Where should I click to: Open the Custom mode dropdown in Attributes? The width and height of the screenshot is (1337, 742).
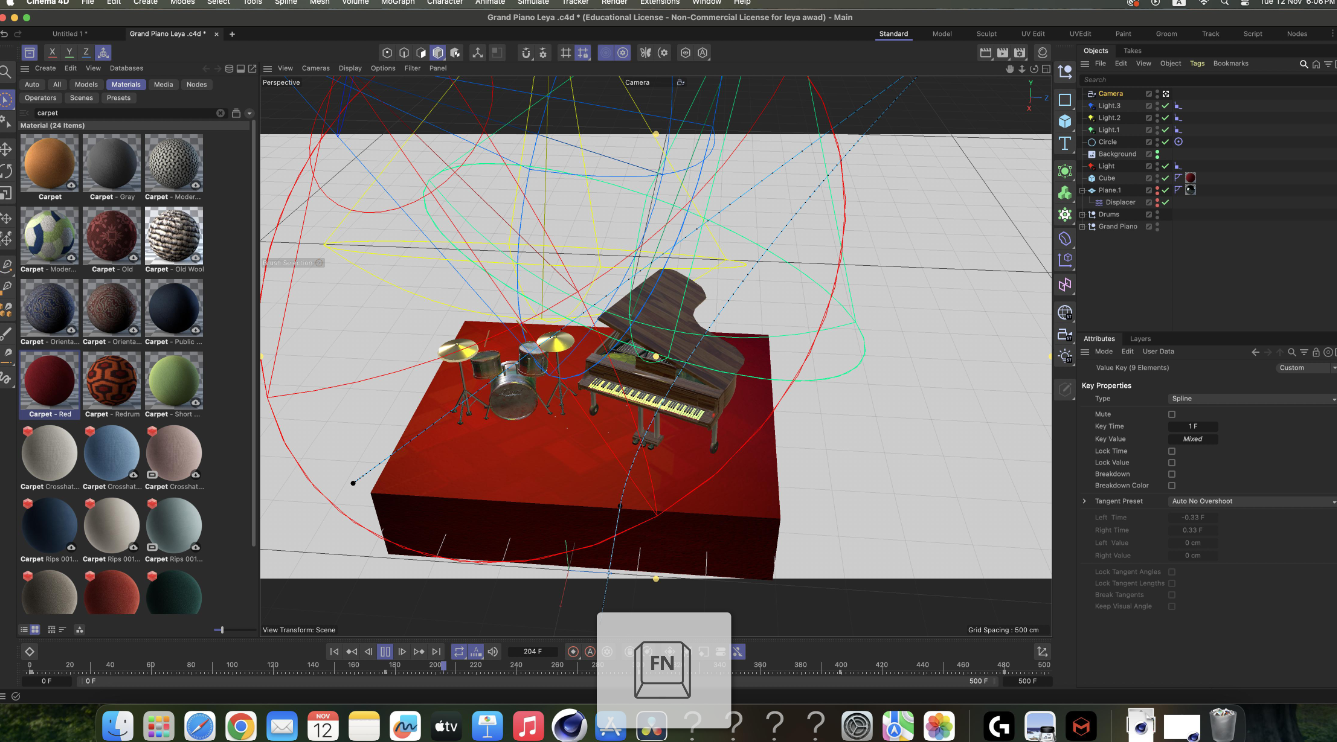point(1305,367)
